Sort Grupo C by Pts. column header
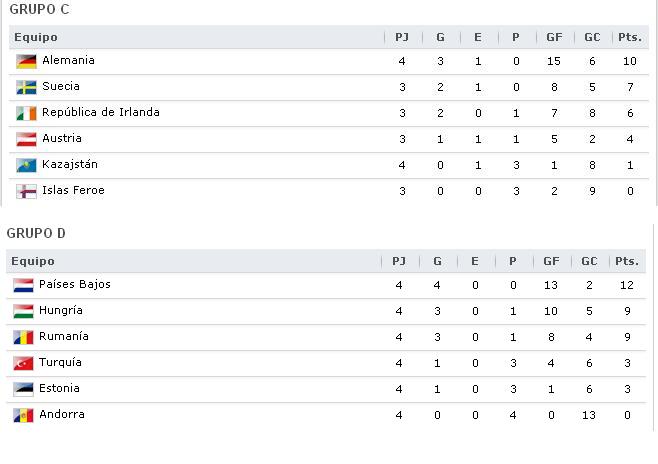Screen dimensions: 658x464 [x=630, y=37]
